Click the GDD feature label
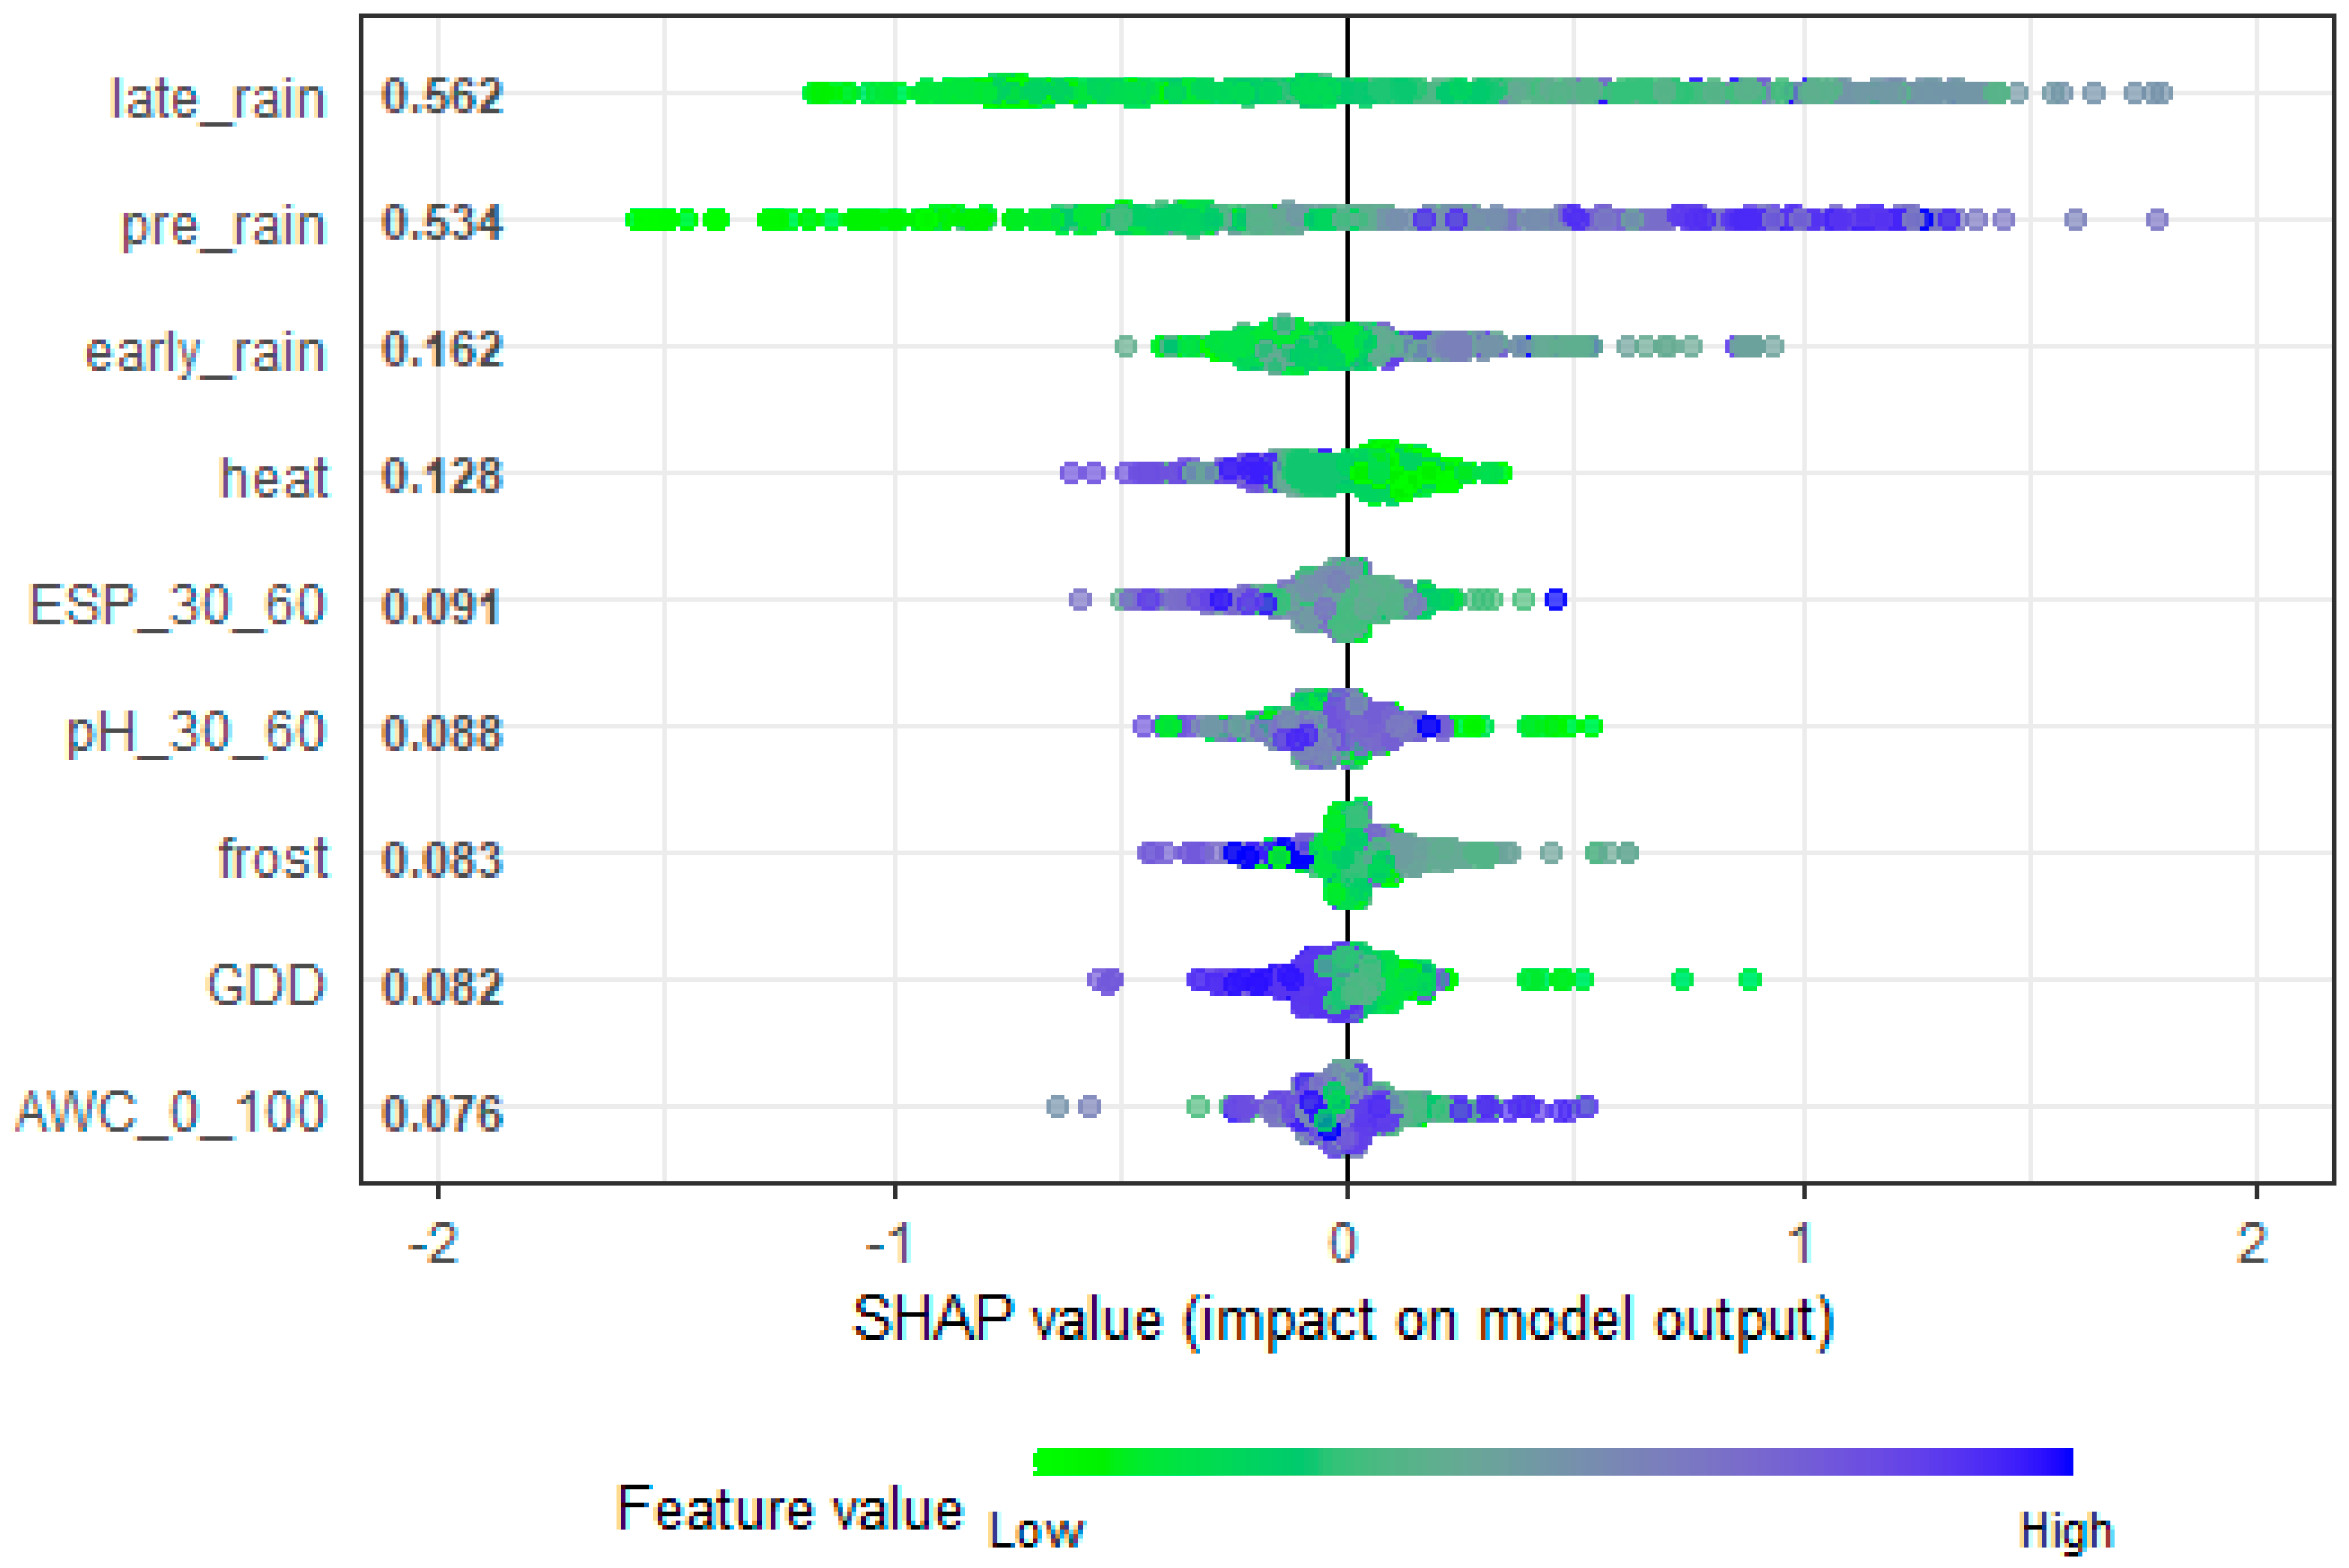 pos(265,985)
